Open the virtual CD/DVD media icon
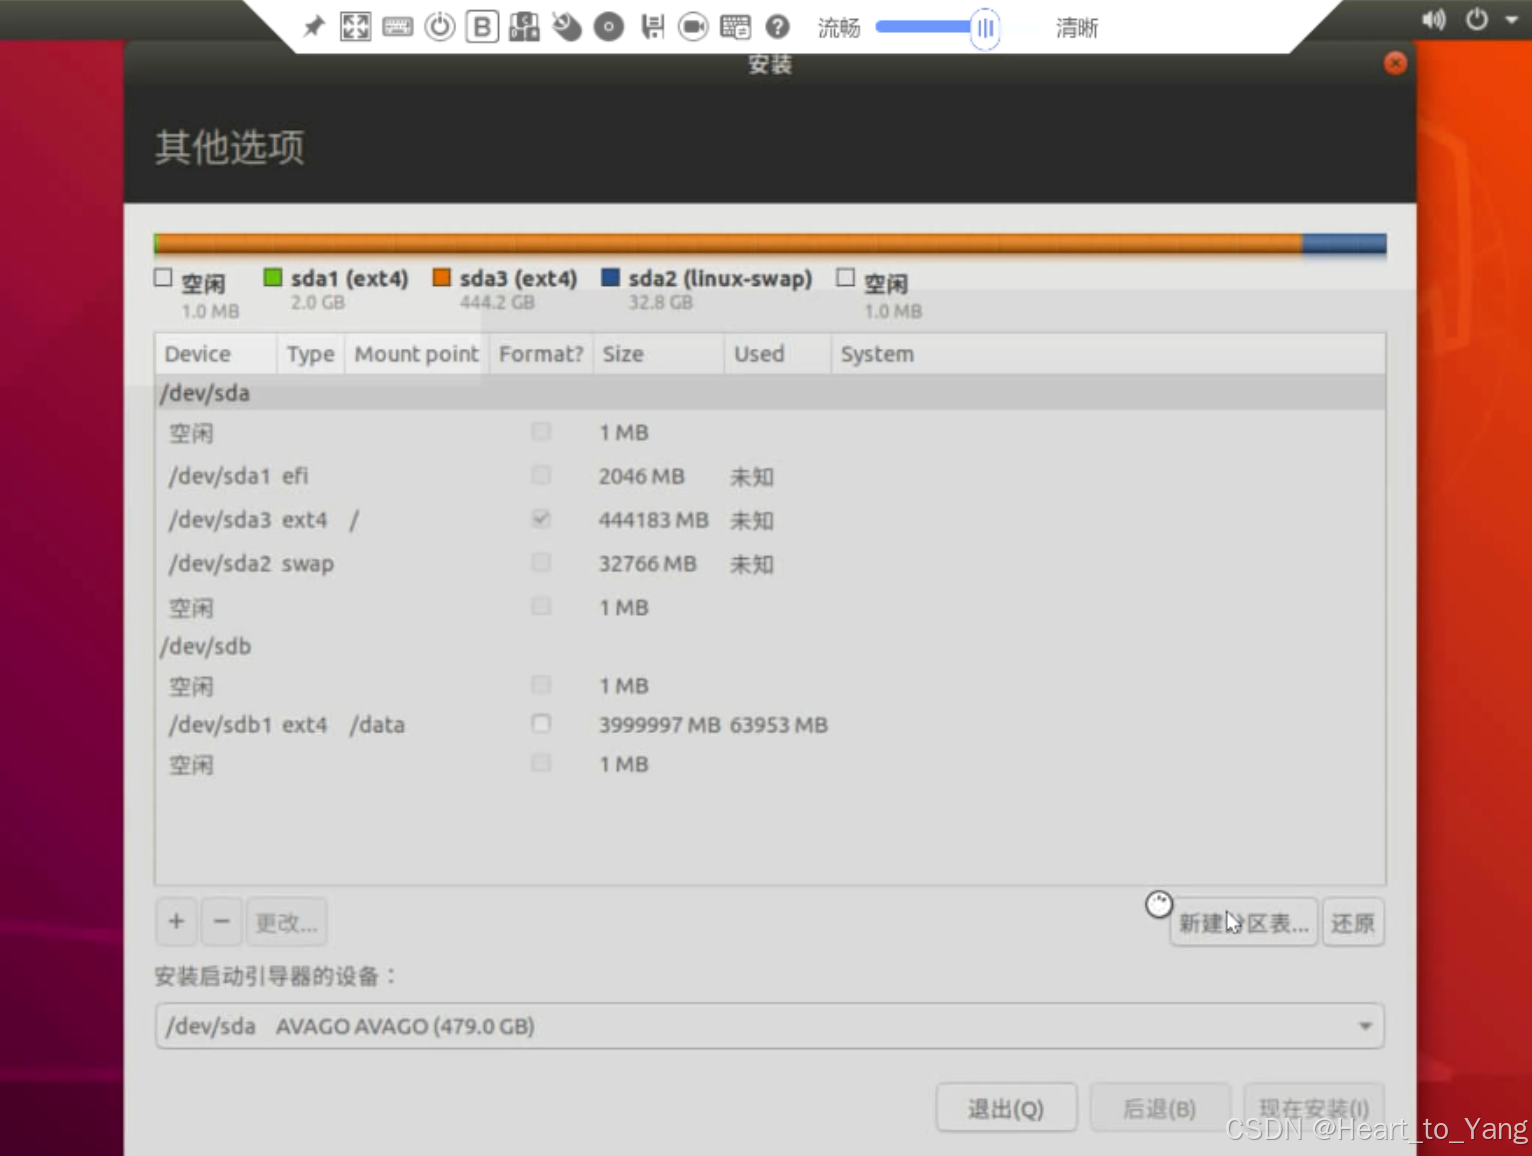This screenshot has width=1532, height=1156. (608, 27)
